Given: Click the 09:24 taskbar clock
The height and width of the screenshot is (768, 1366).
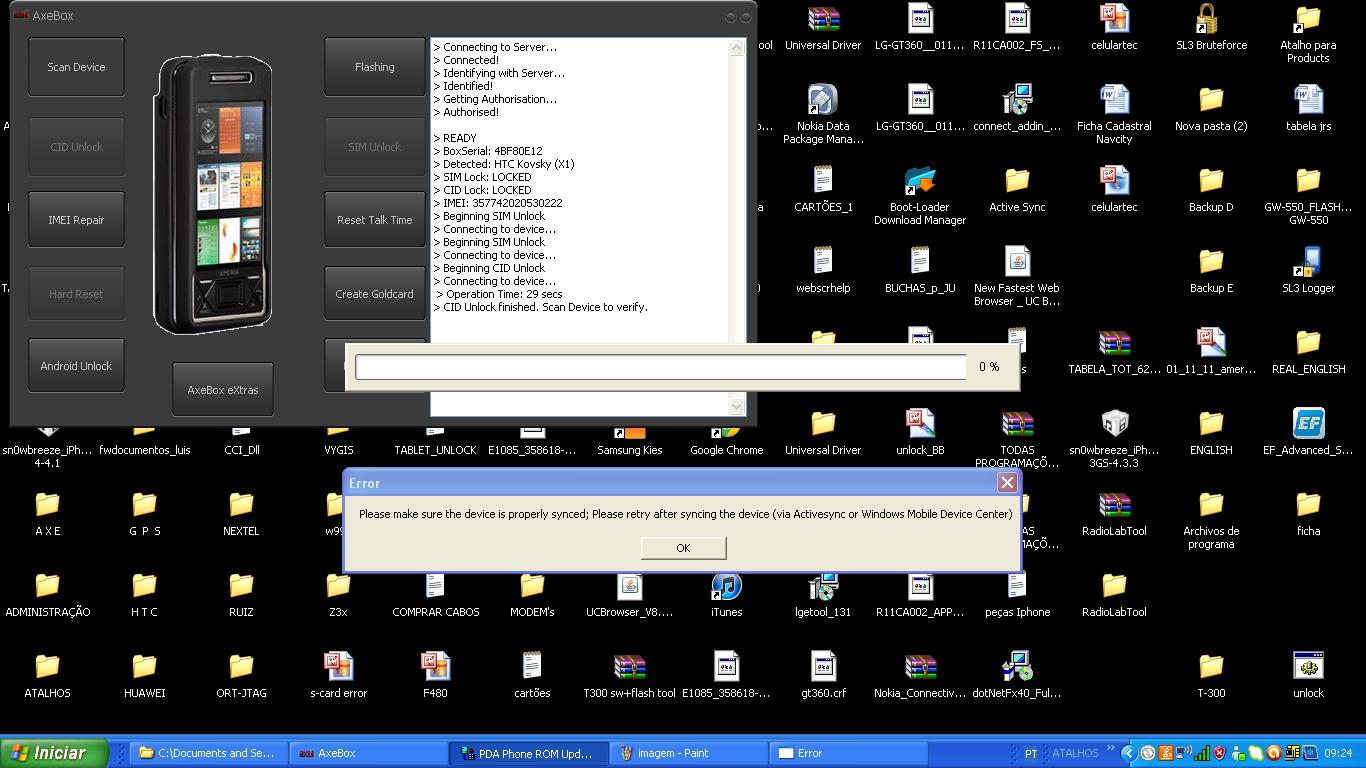Looking at the screenshot, I should click(1337, 754).
